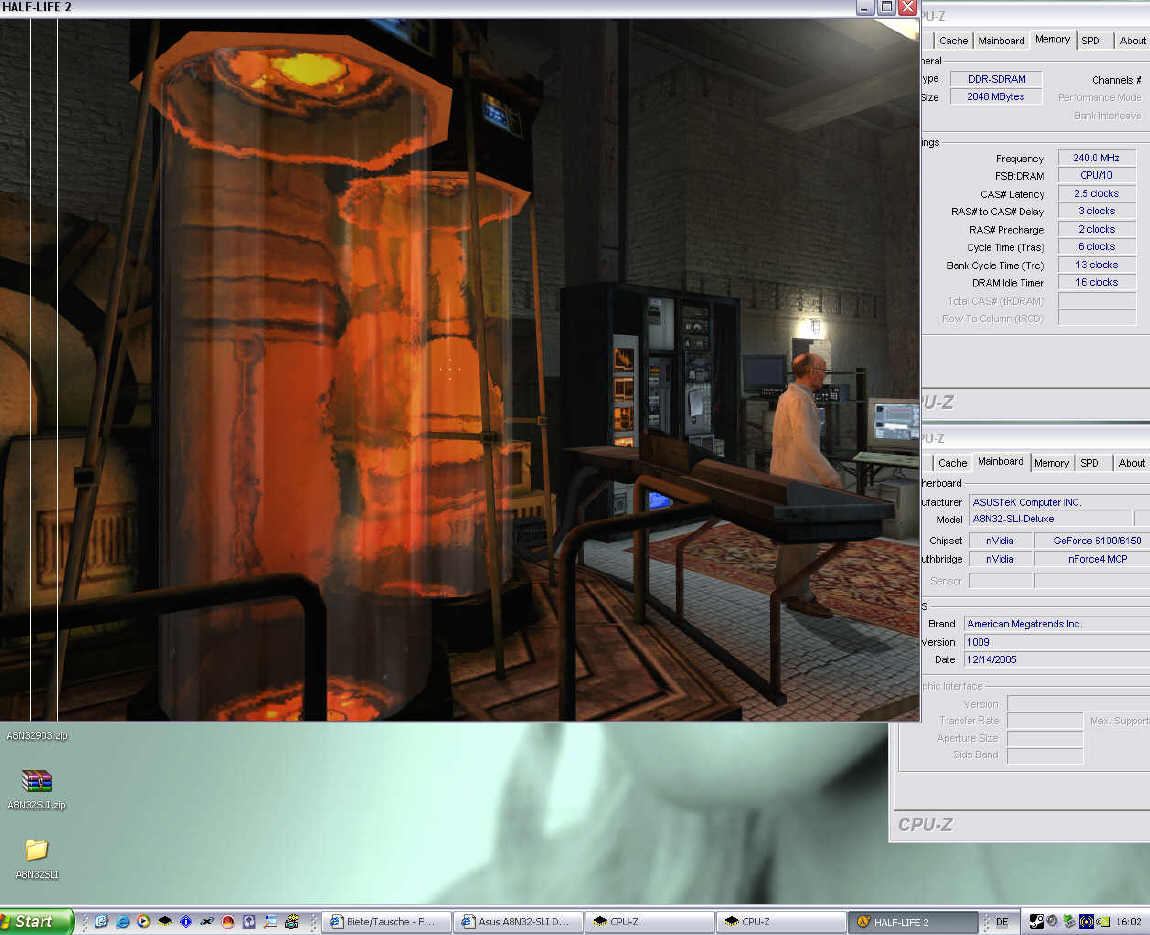1150x935 pixels.
Task: Click the DE language bar indicator
Action: coord(1002,922)
